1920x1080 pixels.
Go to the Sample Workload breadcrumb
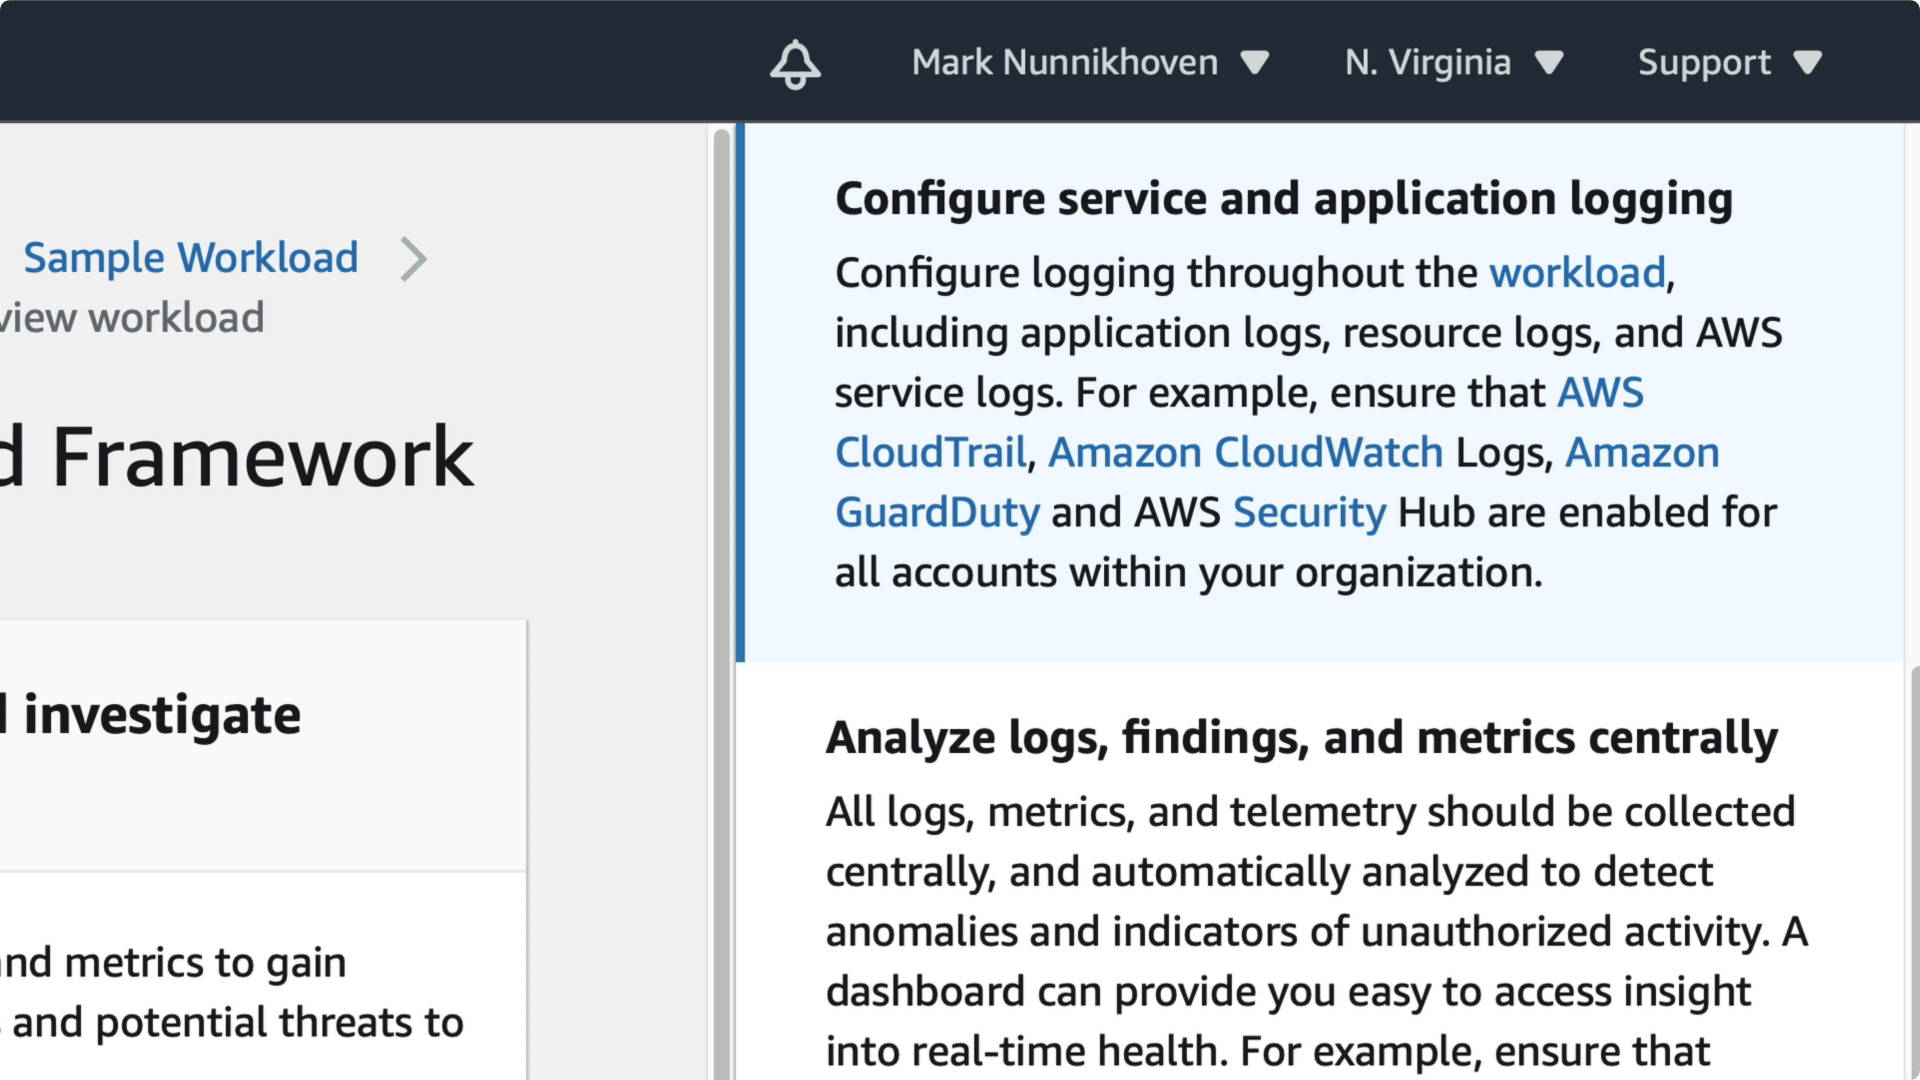(x=190, y=257)
